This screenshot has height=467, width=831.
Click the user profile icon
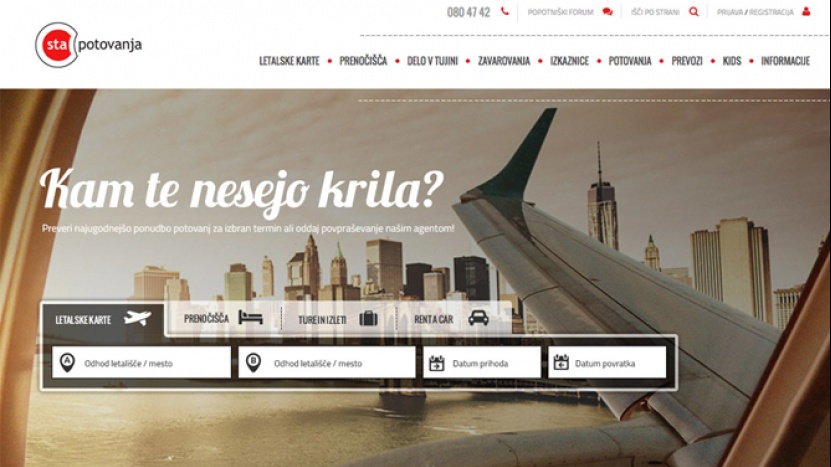click(x=806, y=12)
